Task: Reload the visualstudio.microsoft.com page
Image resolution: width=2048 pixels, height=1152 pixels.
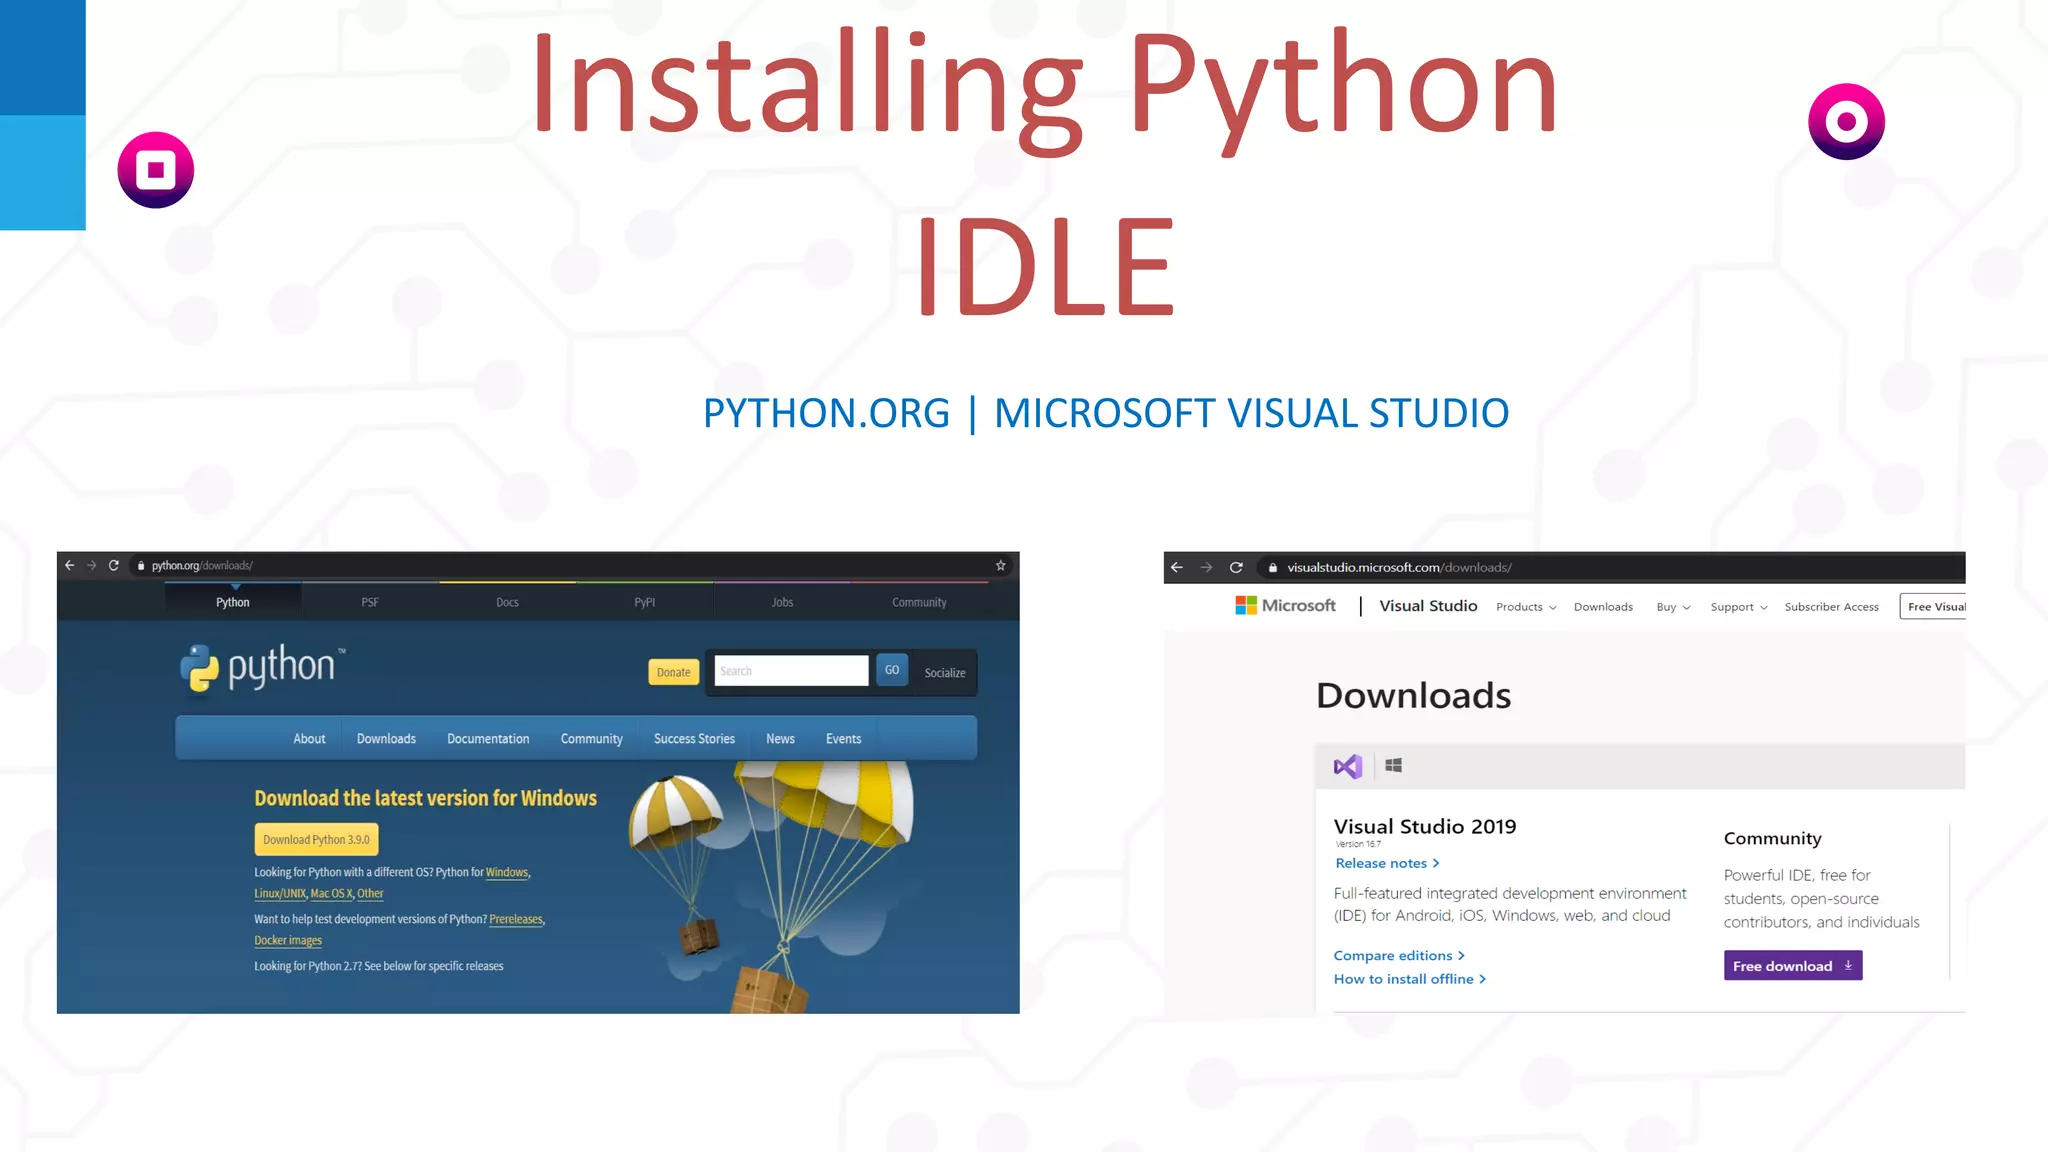Action: [x=1236, y=567]
